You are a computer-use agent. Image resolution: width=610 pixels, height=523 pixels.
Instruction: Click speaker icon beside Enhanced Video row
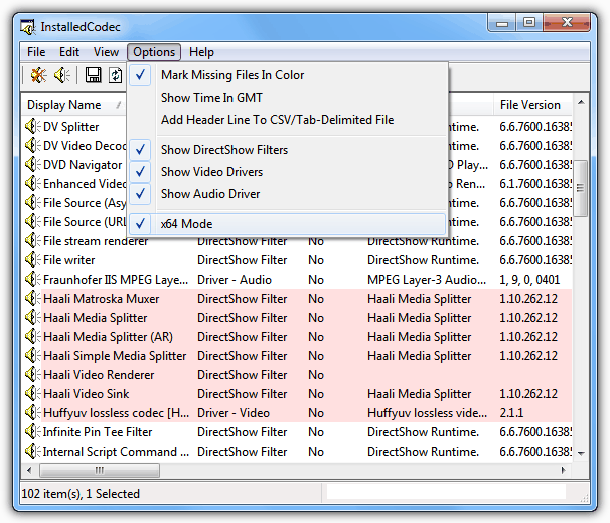coord(32,183)
